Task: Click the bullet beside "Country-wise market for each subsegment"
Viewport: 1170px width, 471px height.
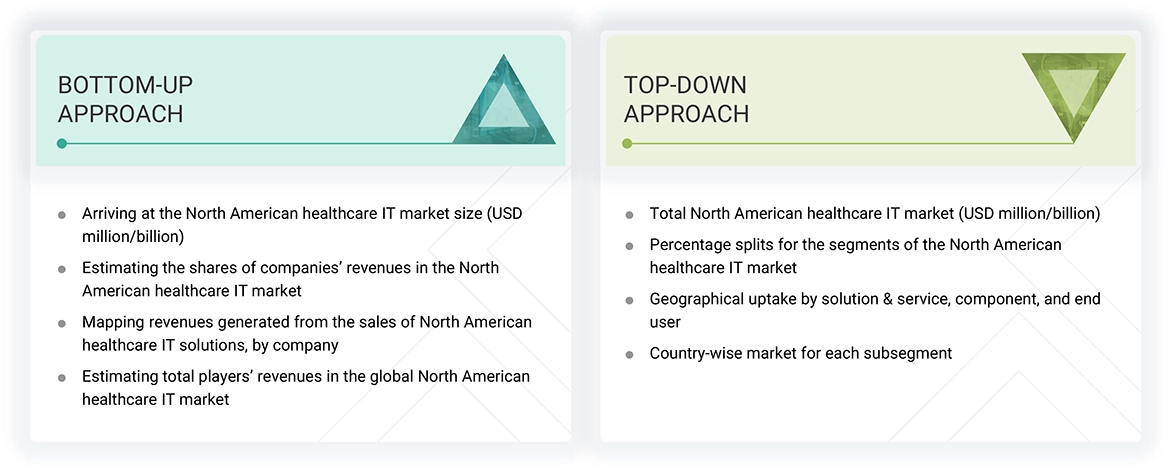Action: click(629, 354)
